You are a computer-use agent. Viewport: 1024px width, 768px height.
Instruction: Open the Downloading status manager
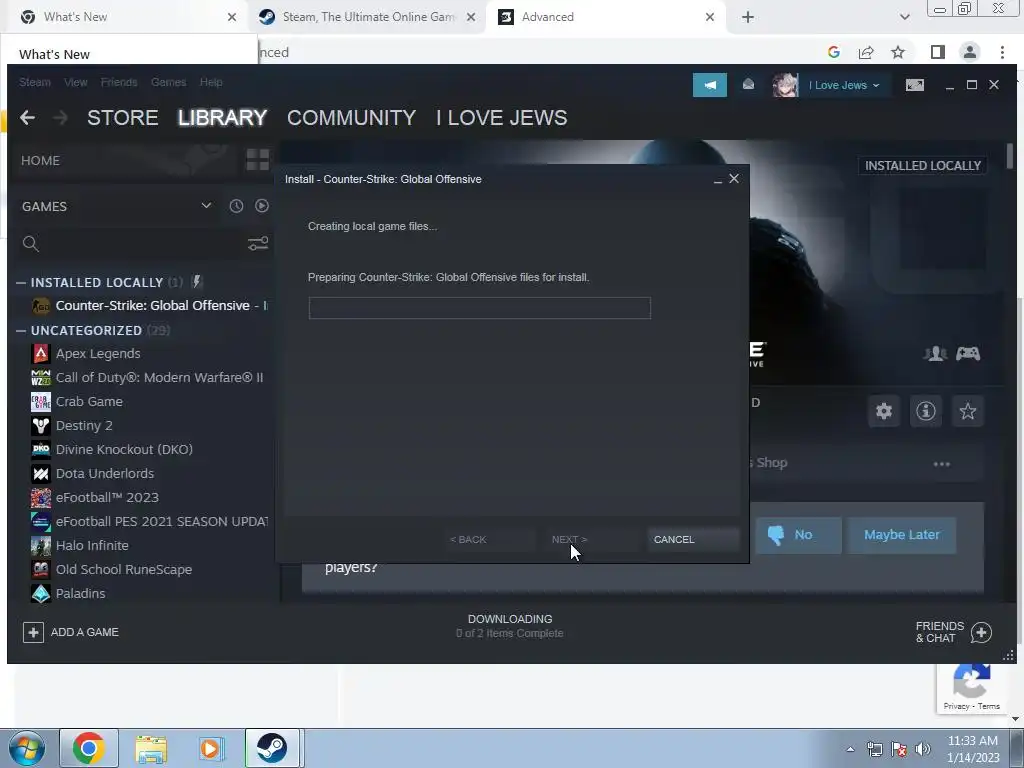tap(510, 626)
